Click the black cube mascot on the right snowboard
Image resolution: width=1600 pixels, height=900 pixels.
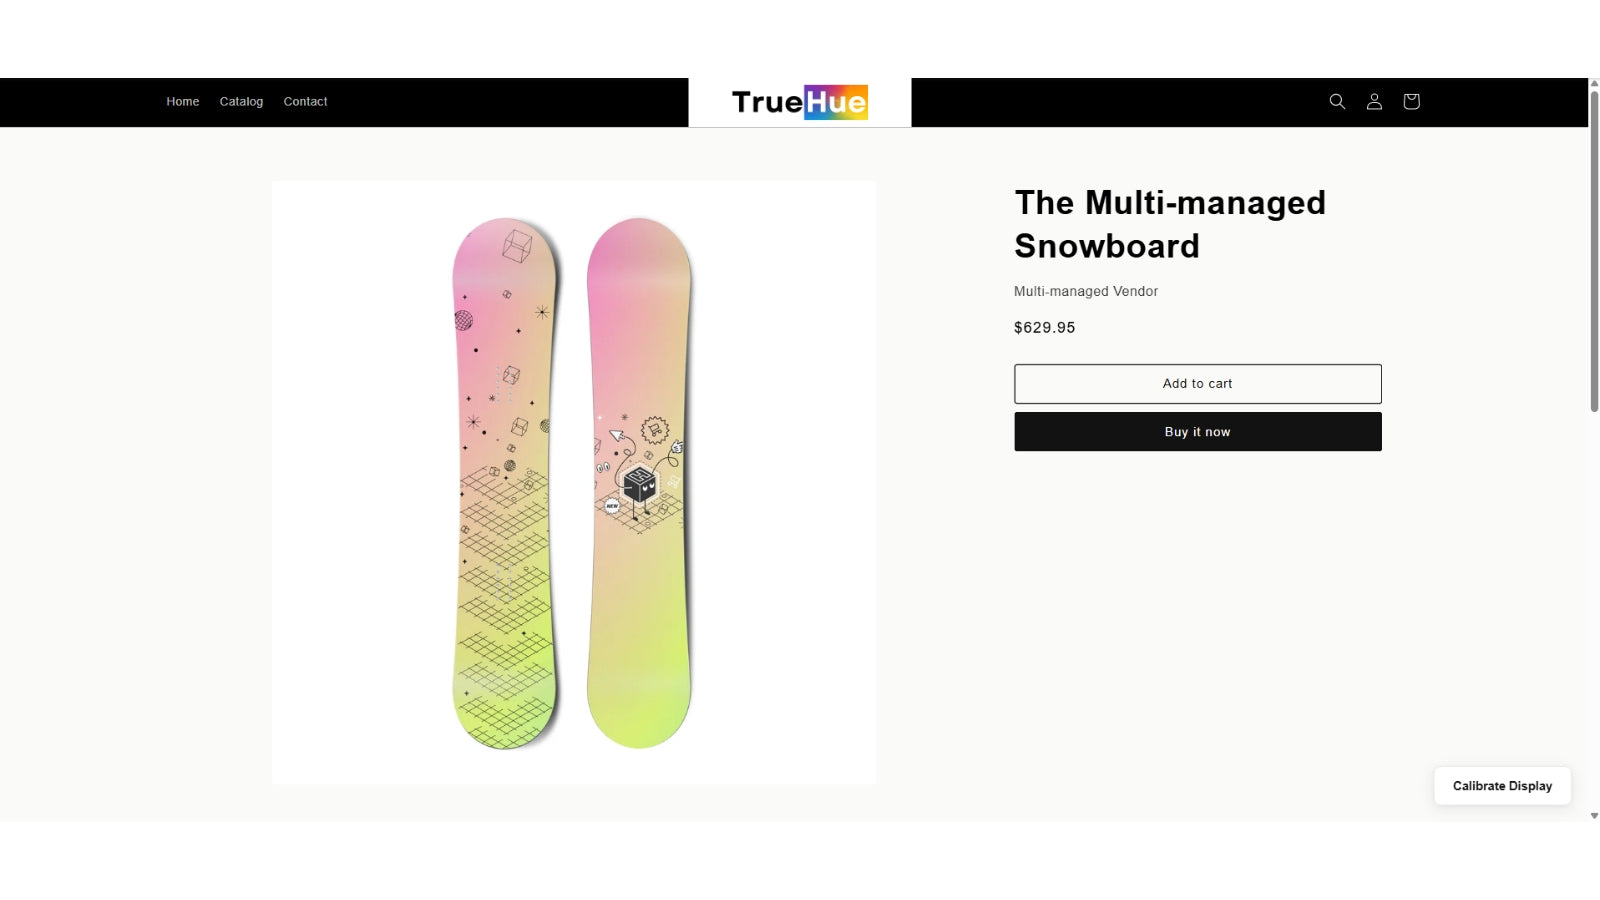click(x=639, y=485)
